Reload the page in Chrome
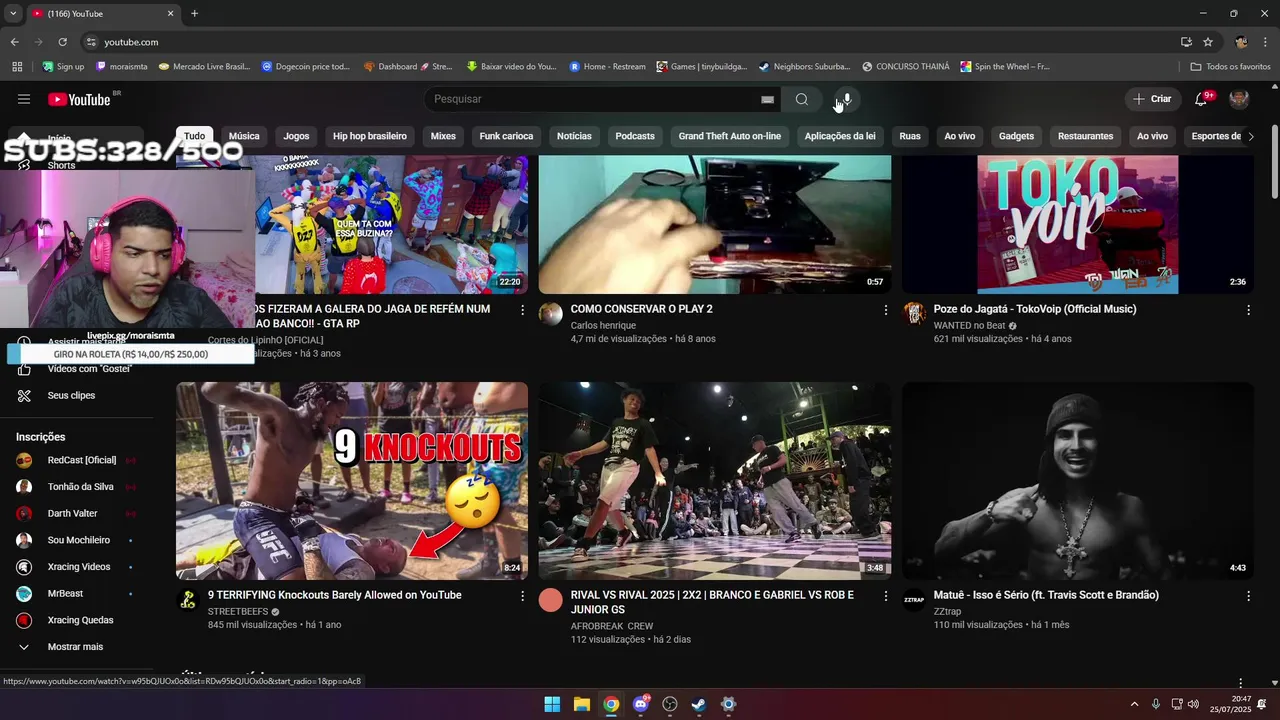Image resolution: width=1280 pixels, height=720 pixels. pos(62,42)
